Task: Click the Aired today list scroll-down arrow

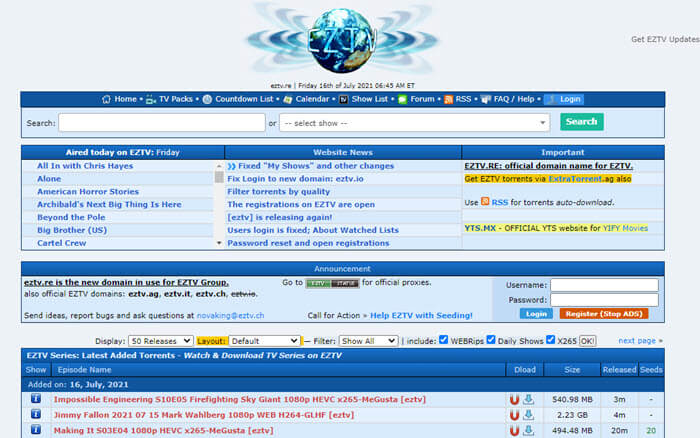Action: (x=219, y=243)
